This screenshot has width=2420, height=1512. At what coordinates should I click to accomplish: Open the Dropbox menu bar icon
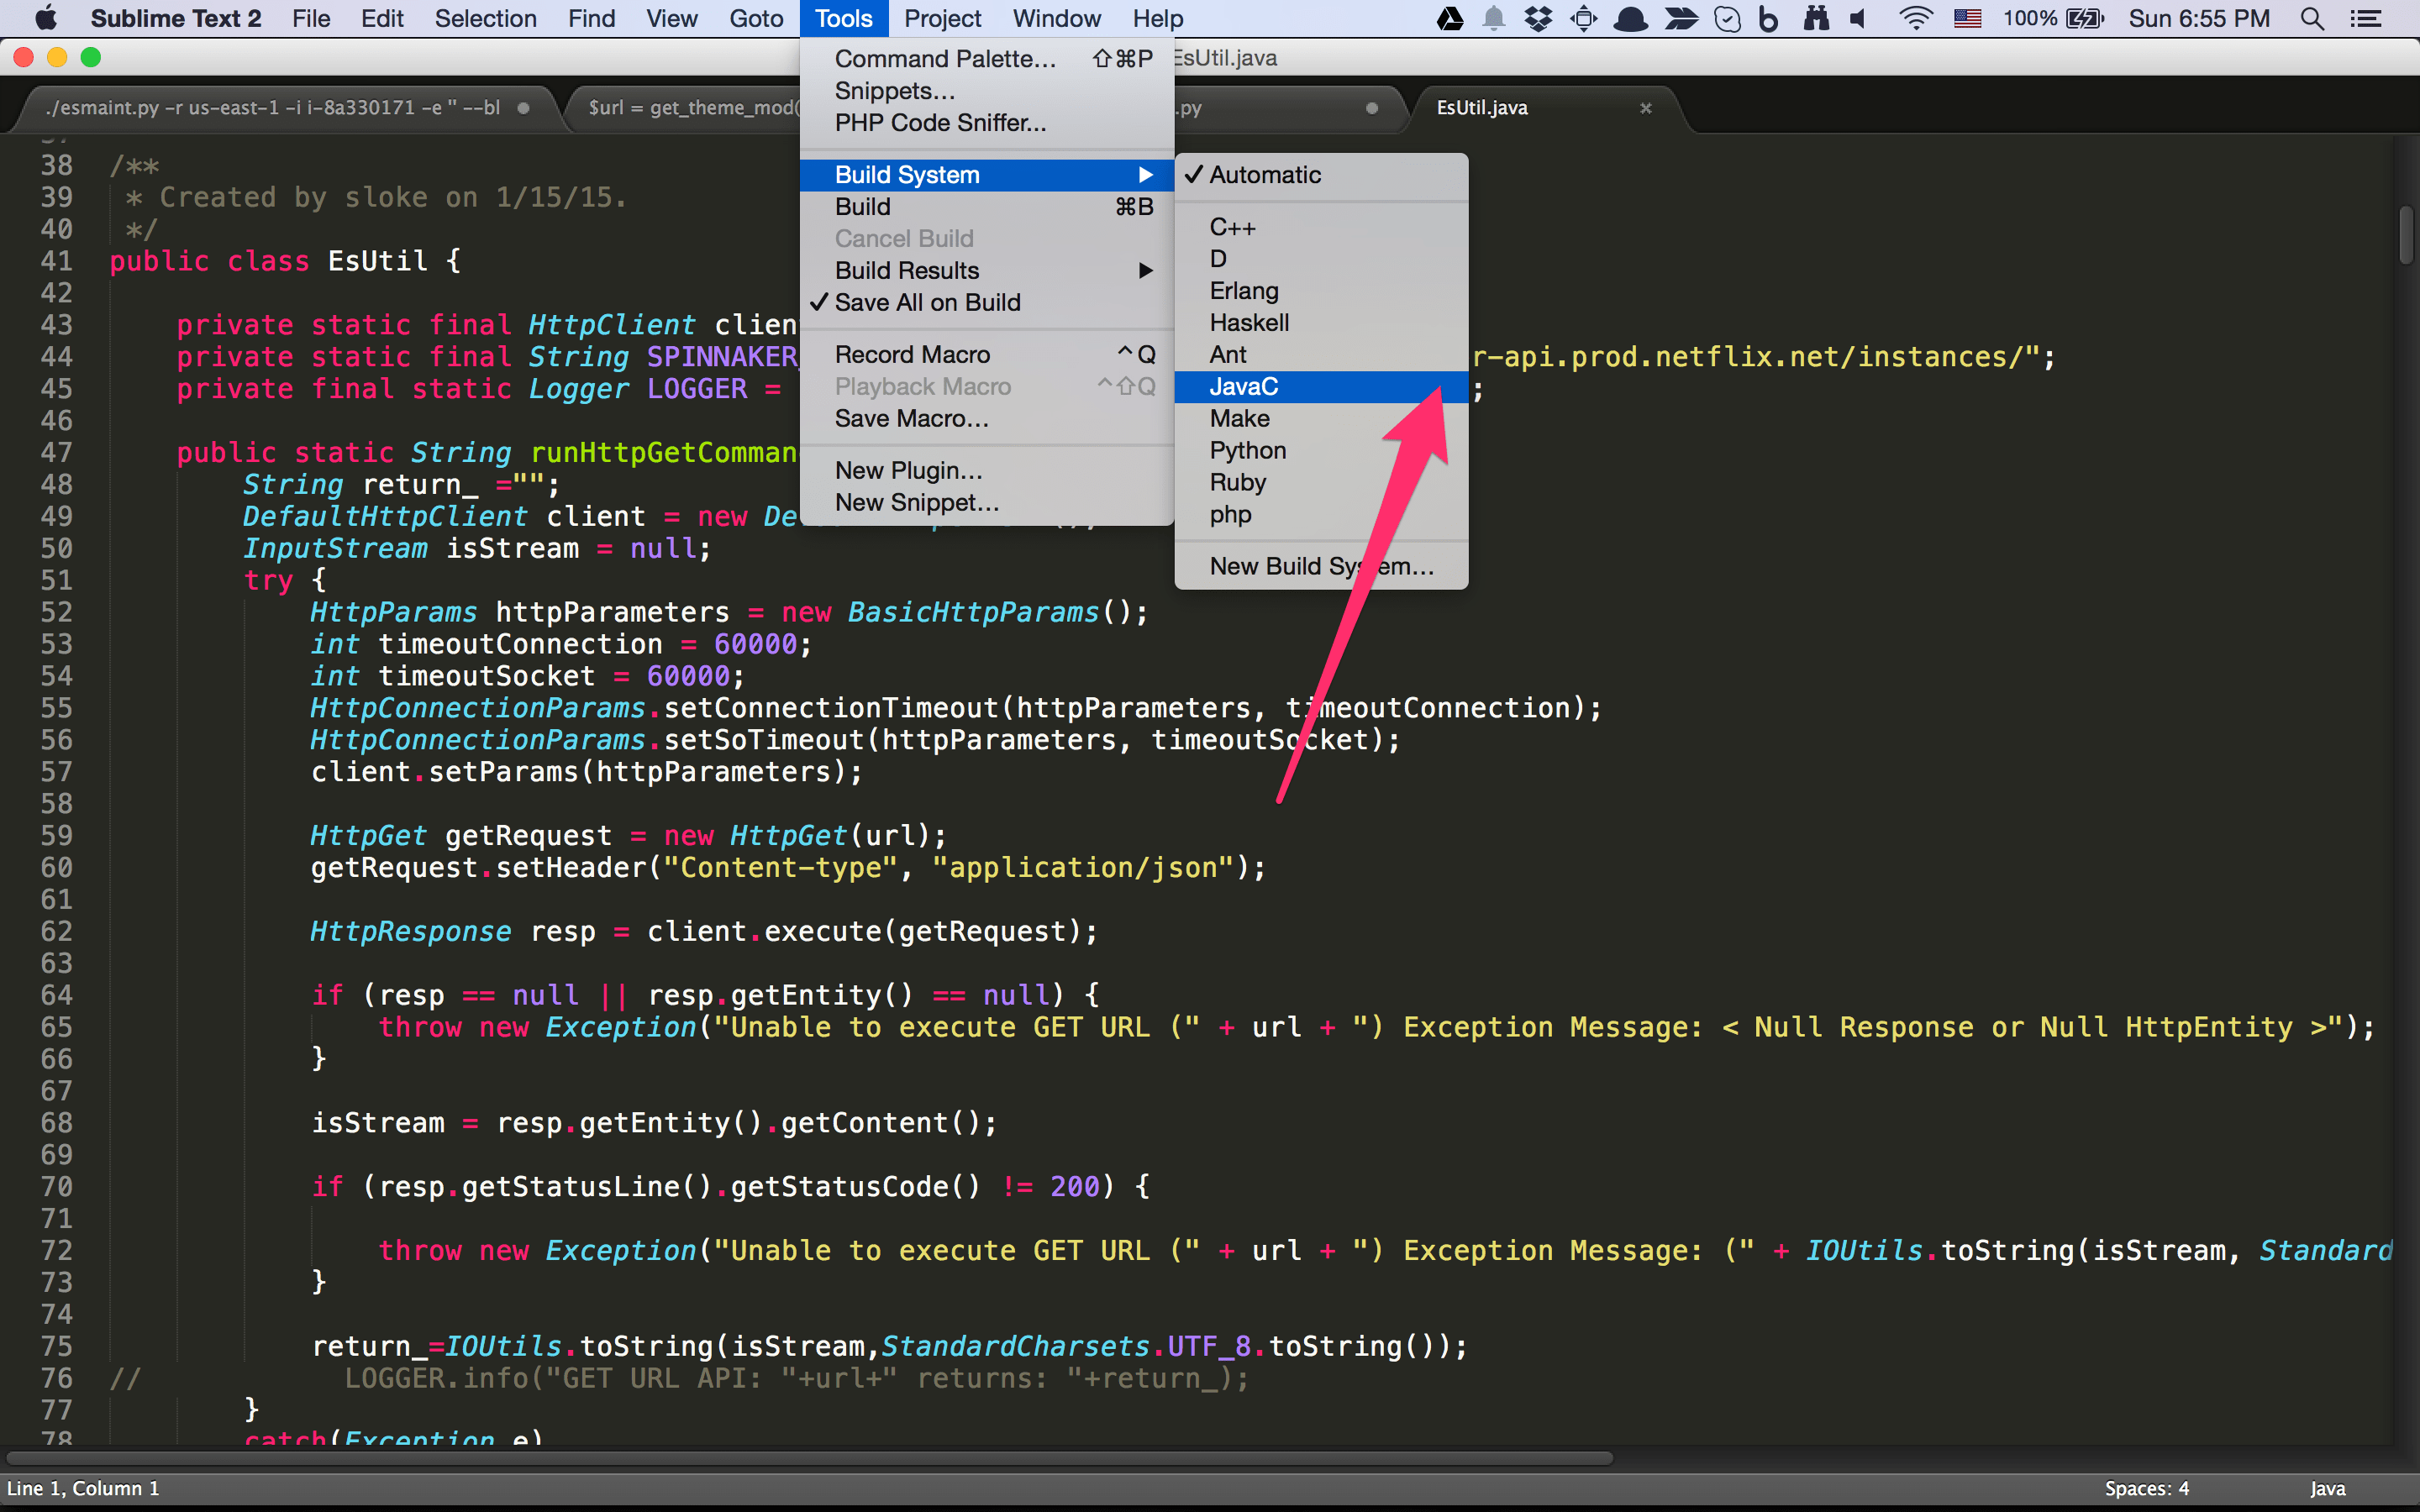click(1538, 18)
